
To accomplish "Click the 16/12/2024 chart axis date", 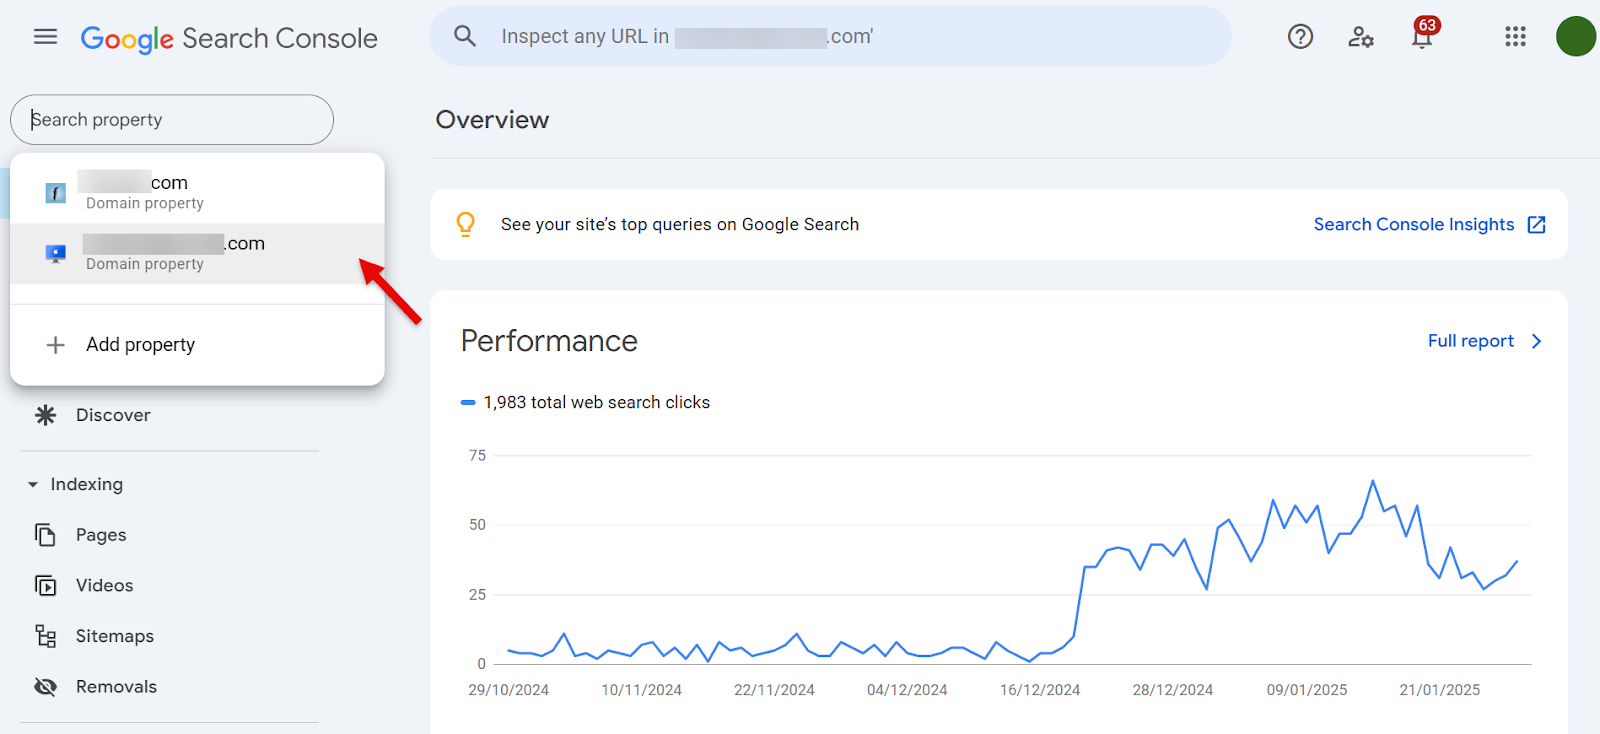I will (x=1040, y=690).
